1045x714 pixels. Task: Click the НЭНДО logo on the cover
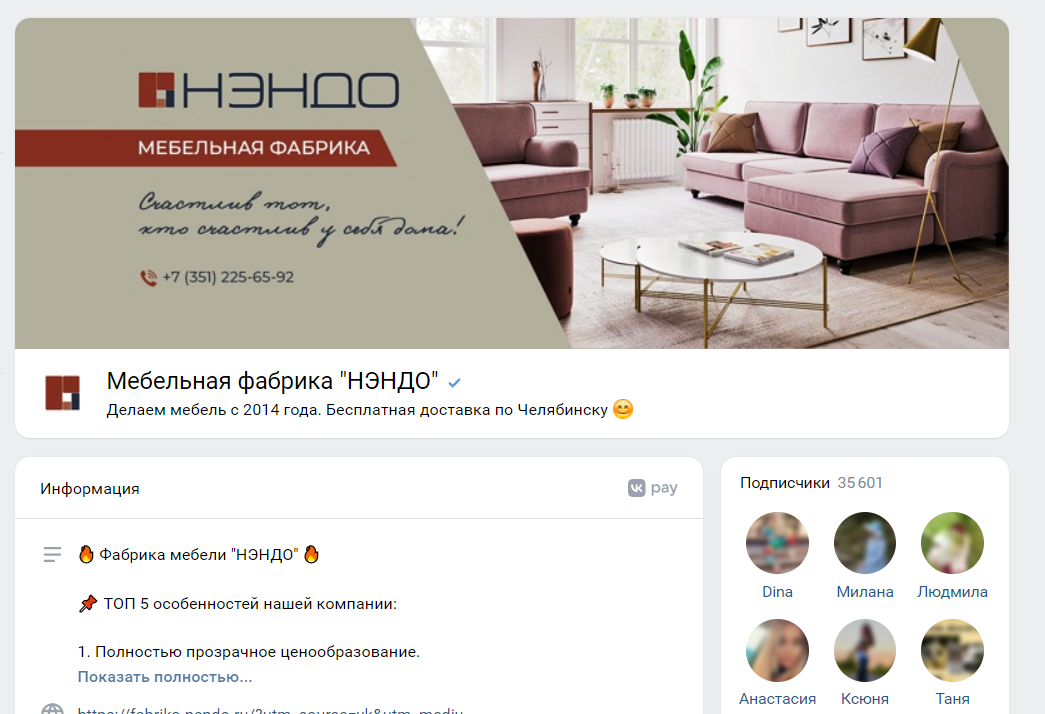pyautogui.click(x=269, y=90)
